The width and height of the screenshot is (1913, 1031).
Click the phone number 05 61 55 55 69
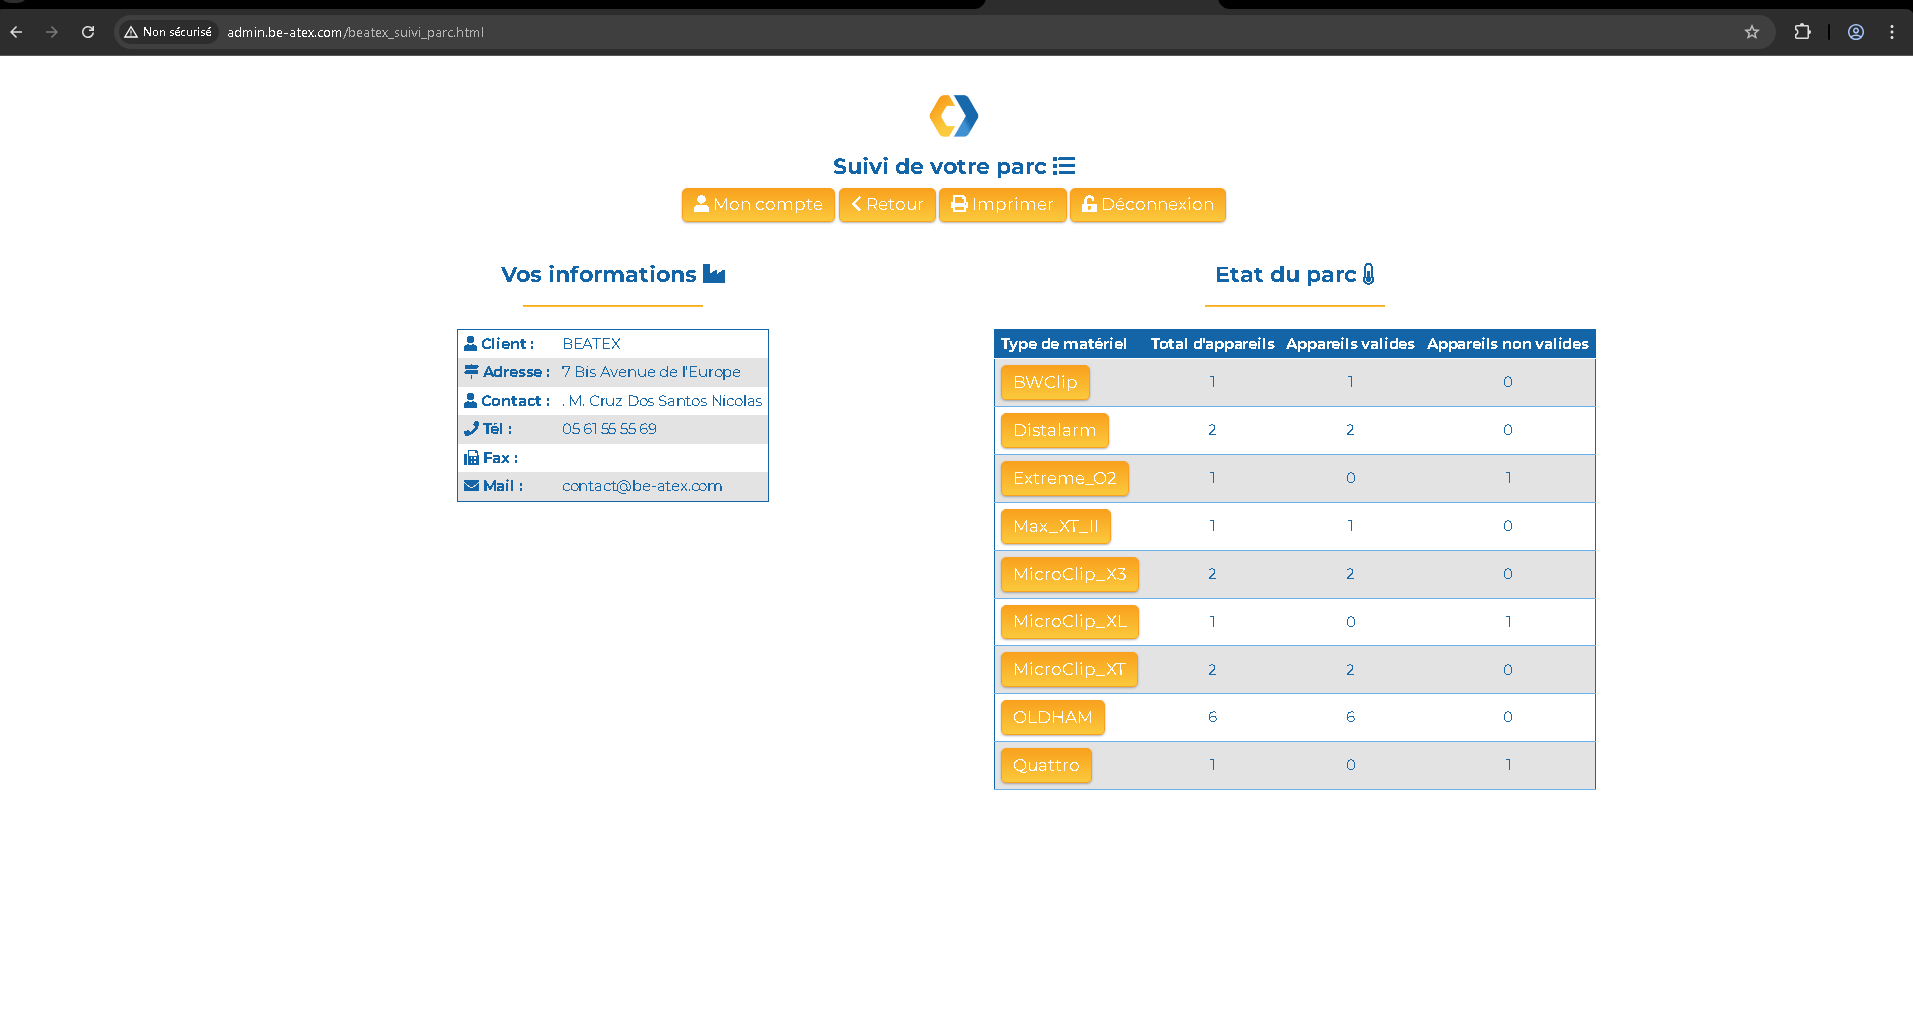[609, 429]
